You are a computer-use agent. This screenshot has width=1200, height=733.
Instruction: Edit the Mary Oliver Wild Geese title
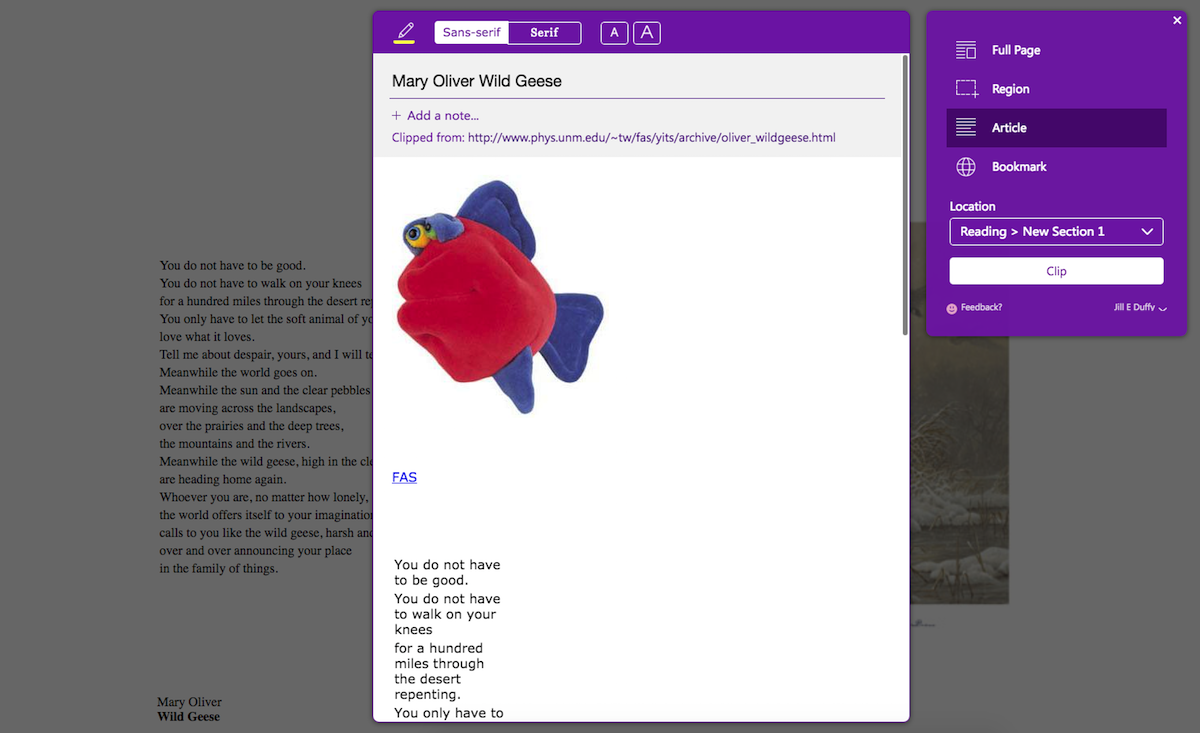476,80
